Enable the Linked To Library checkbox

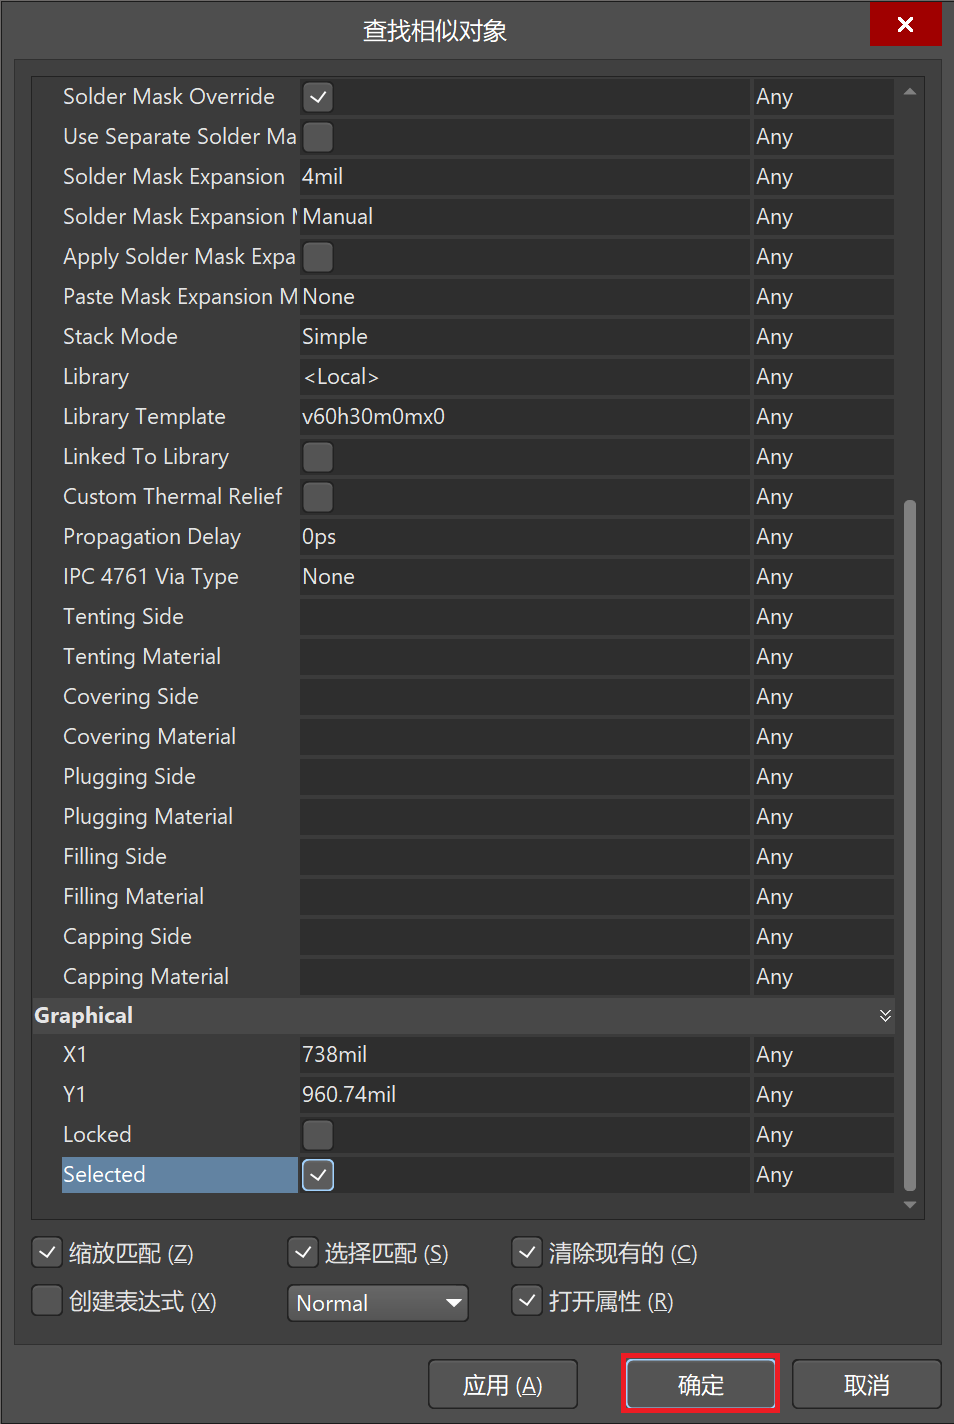pyautogui.click(x=318, y=457)
